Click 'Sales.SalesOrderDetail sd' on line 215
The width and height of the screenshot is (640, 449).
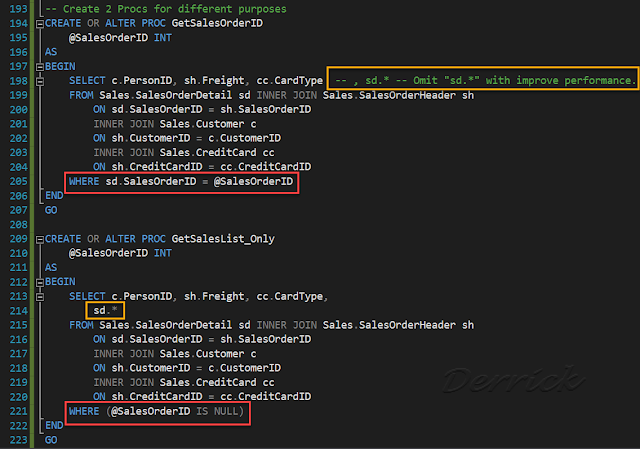coord(175,325)
